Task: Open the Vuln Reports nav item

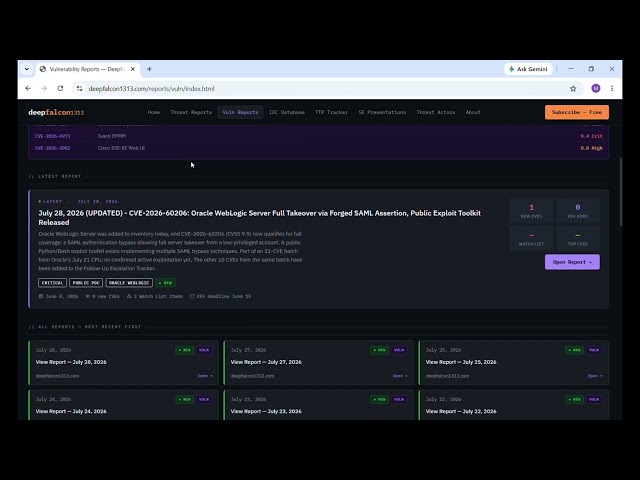Action: (x=240, y=112)
